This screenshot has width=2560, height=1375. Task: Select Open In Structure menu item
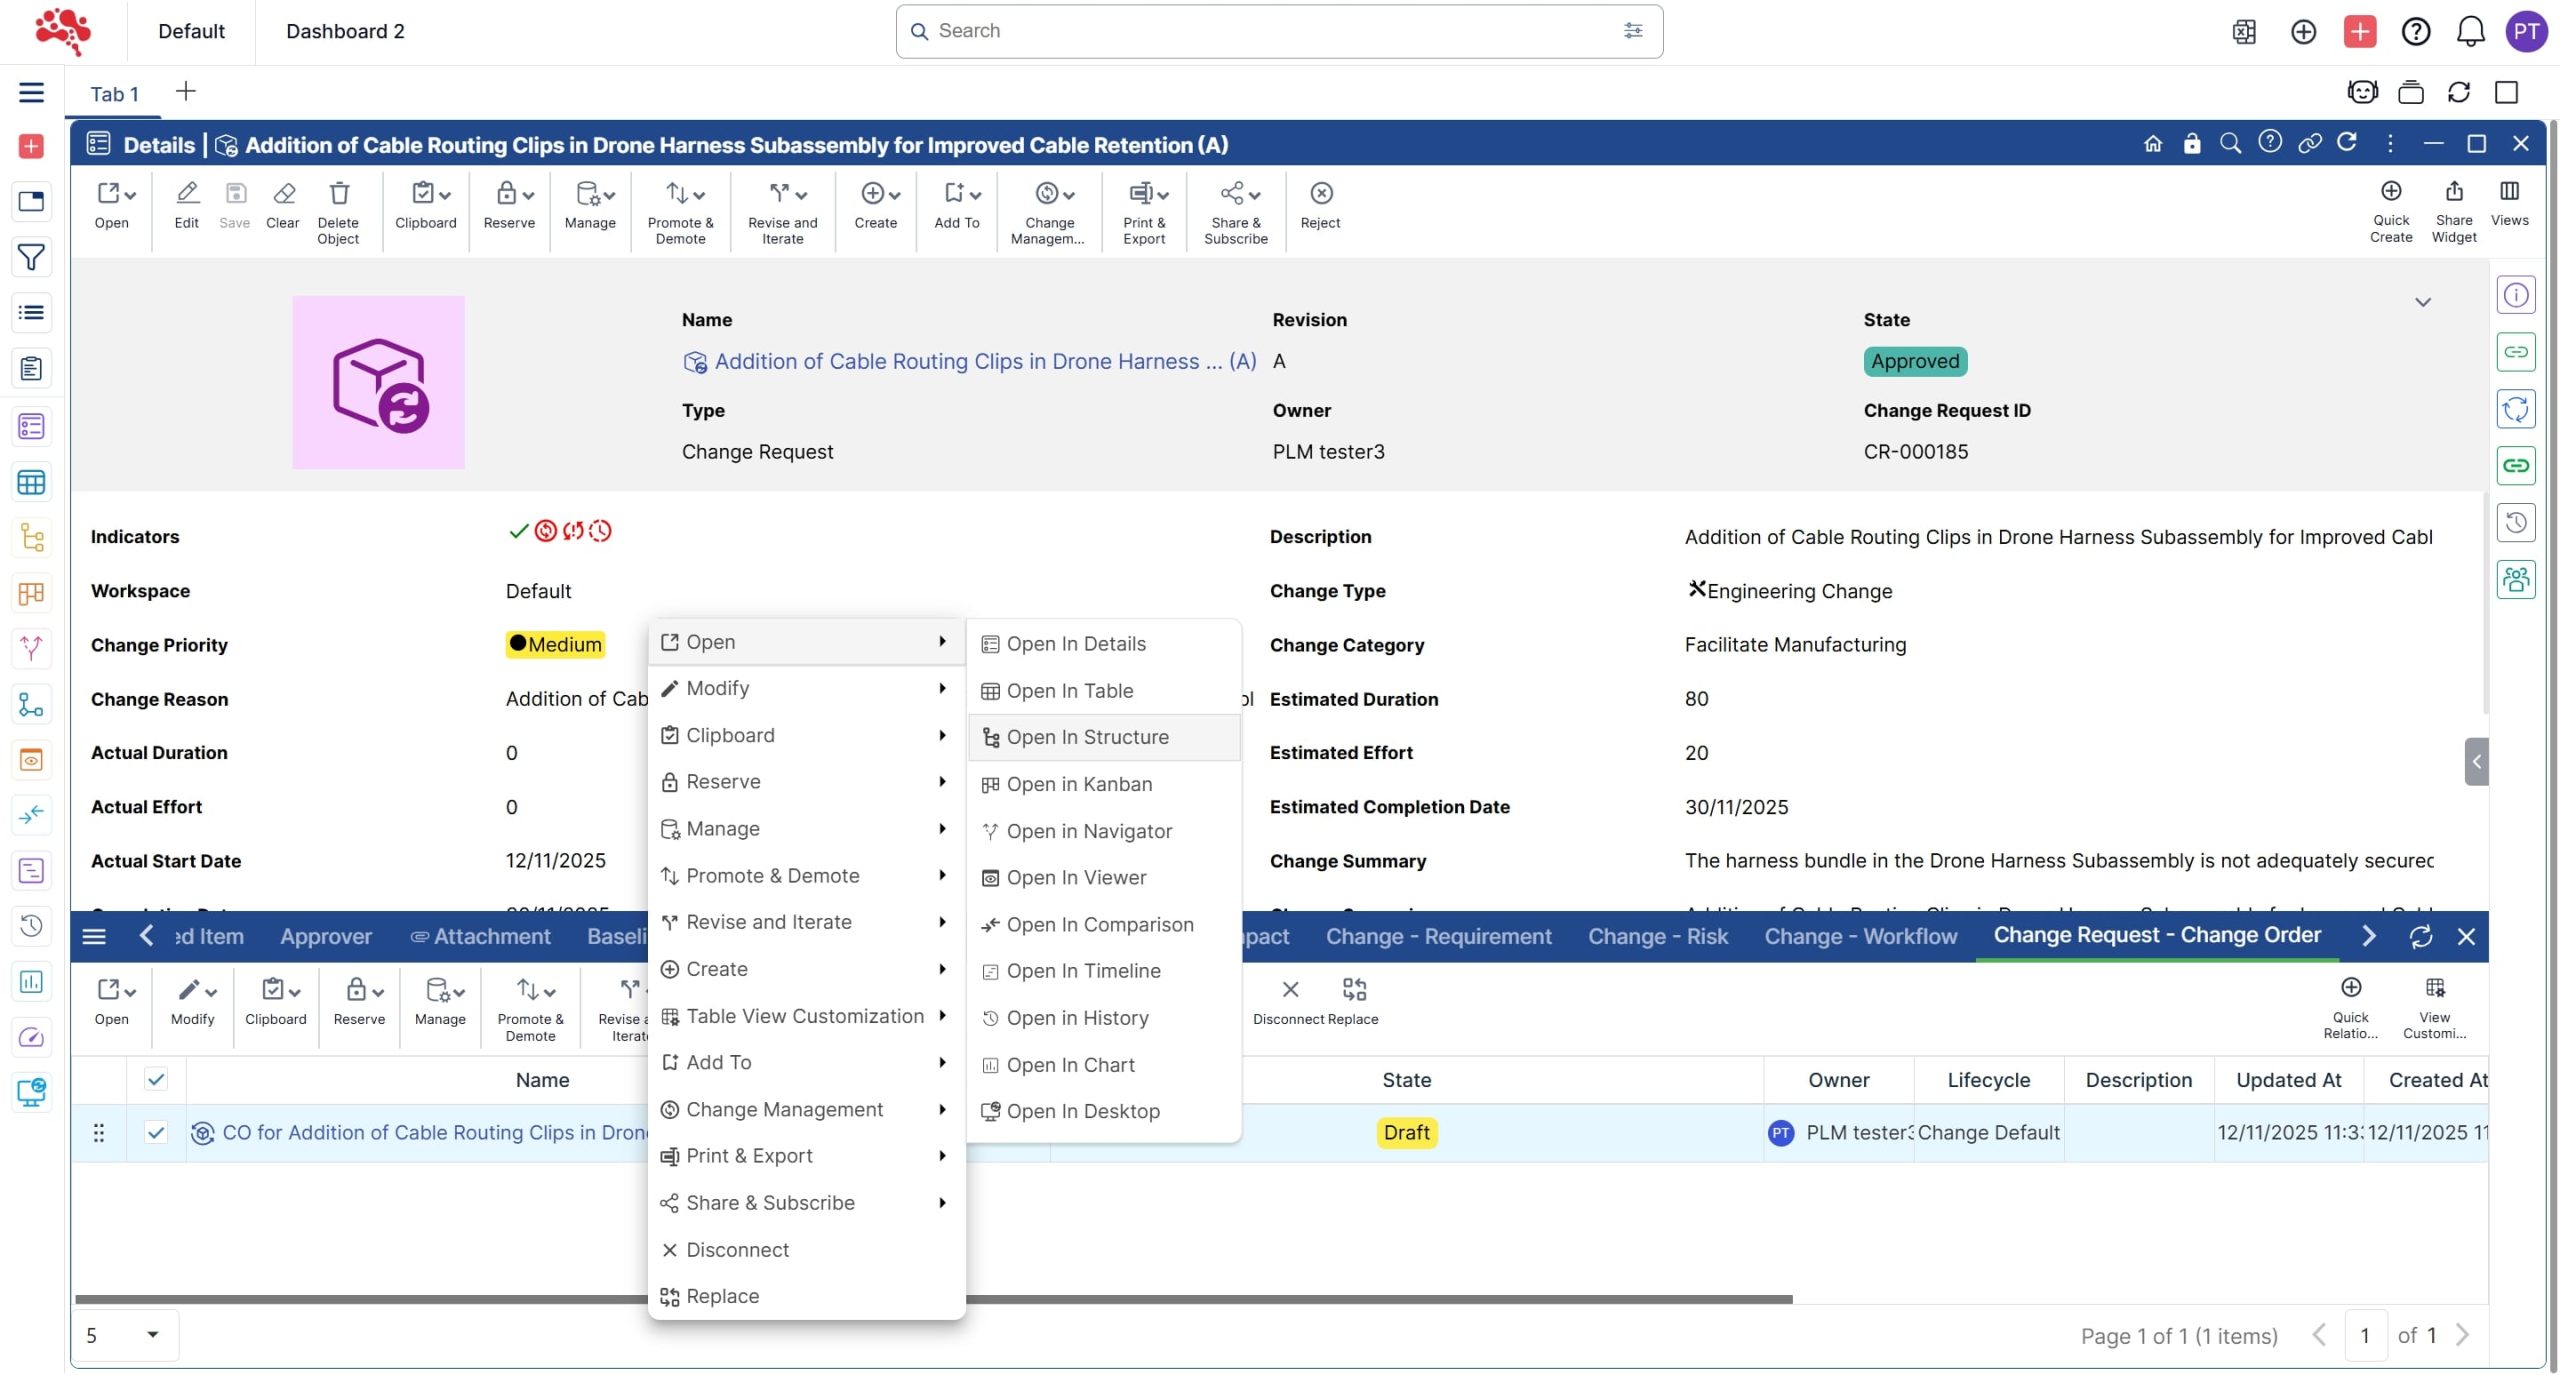(x=1087, y=738)
